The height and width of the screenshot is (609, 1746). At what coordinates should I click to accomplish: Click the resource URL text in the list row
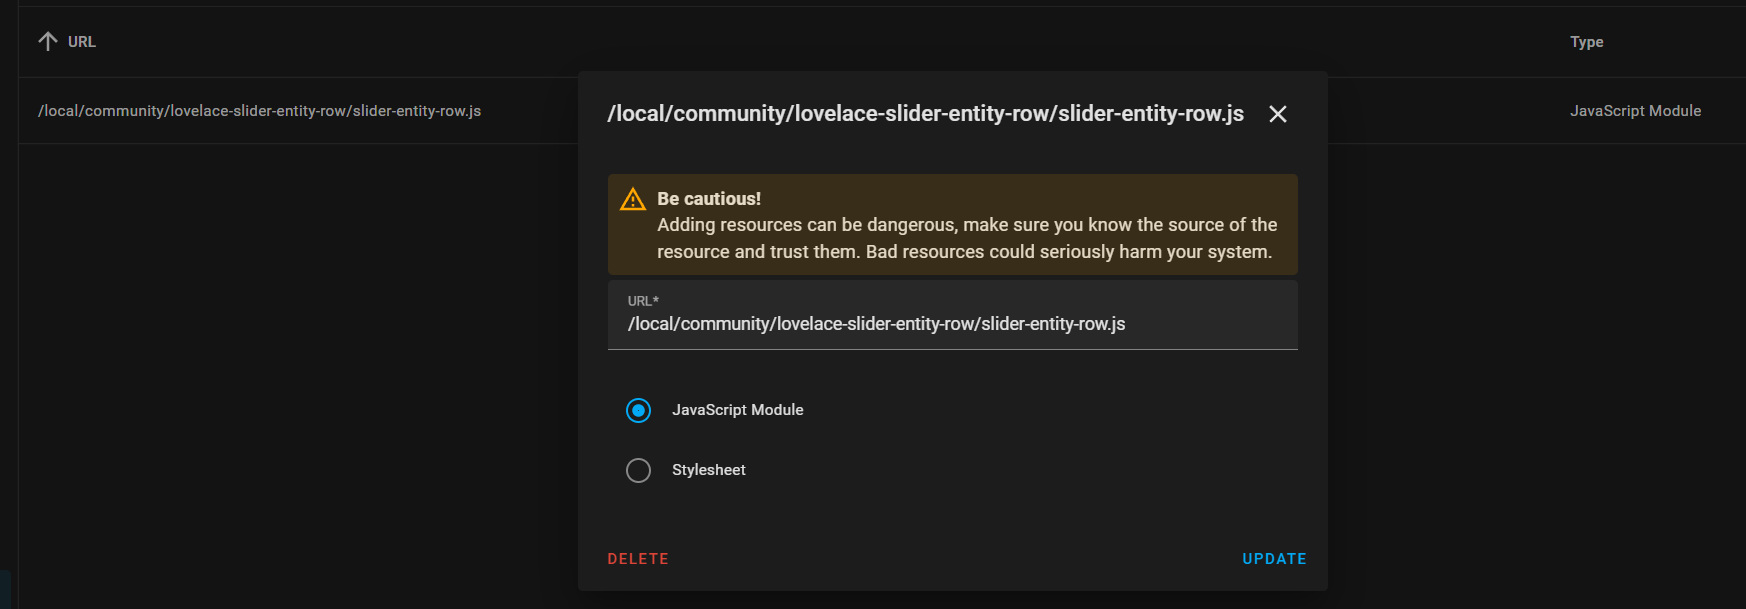[260, 111]
